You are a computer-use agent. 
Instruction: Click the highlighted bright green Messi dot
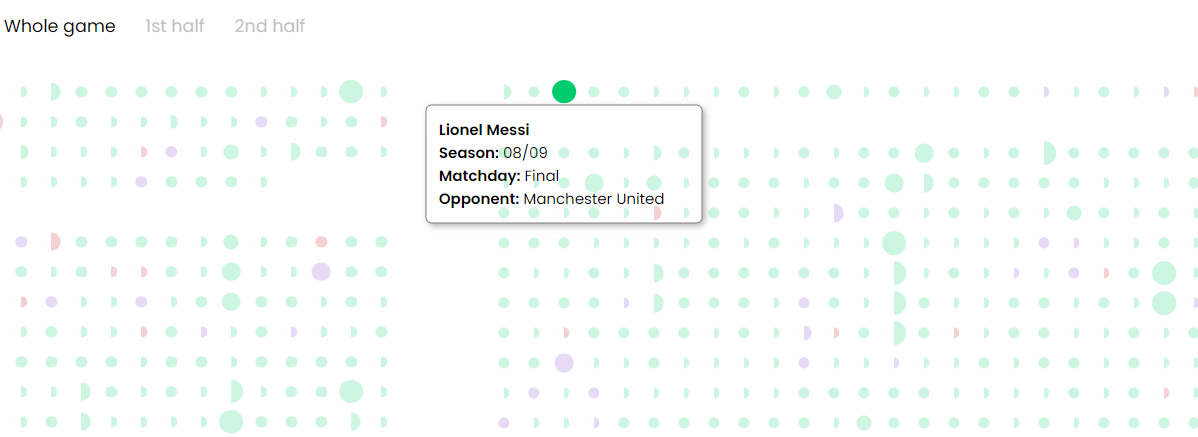pos(564,92)
